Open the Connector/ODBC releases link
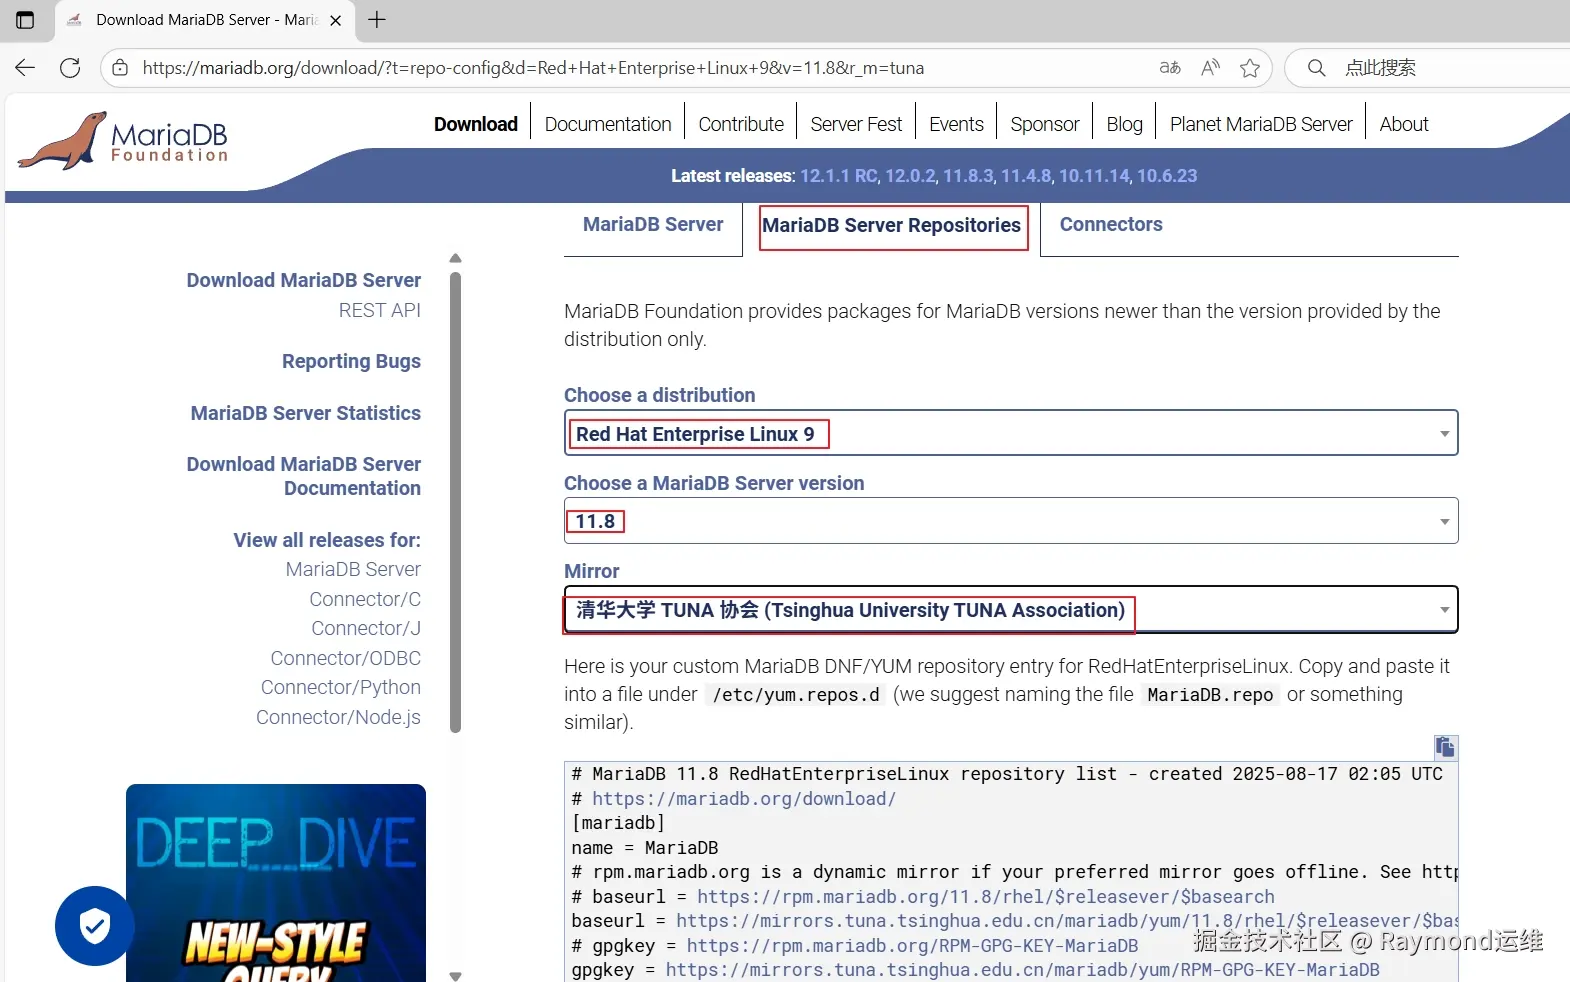The image size is (1570, 982). click(x=346, y=658)
